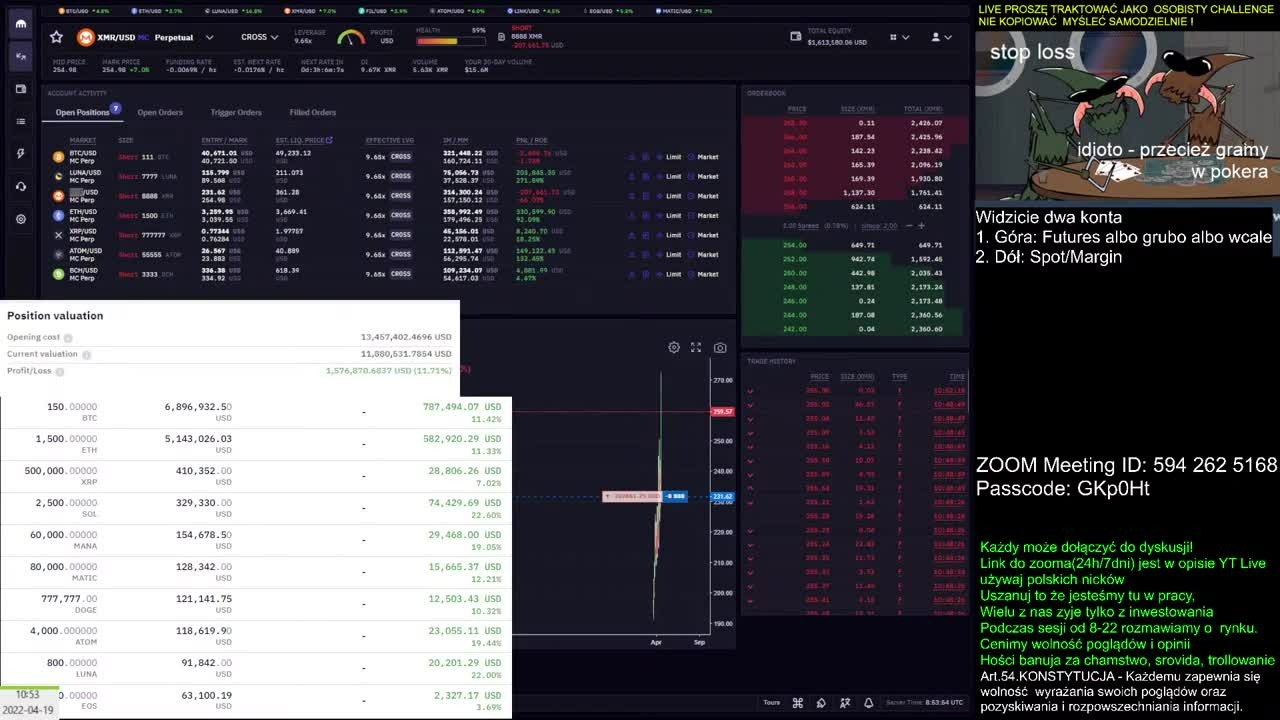This screenshot has height=720, width=1280.
Task: Toggle fullscreen for the price chart
Action: [x=696, y=347]
